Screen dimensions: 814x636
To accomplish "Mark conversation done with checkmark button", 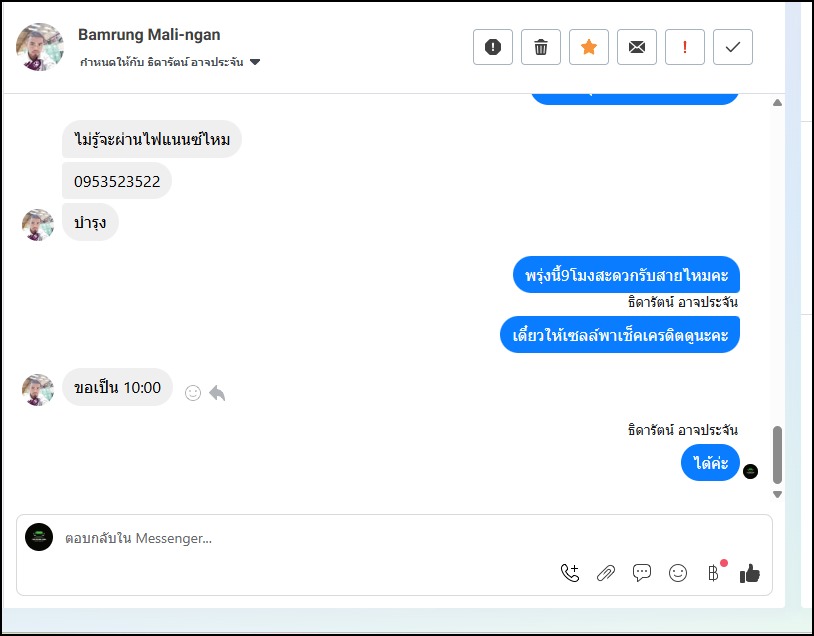I will [x=732, y=47].
